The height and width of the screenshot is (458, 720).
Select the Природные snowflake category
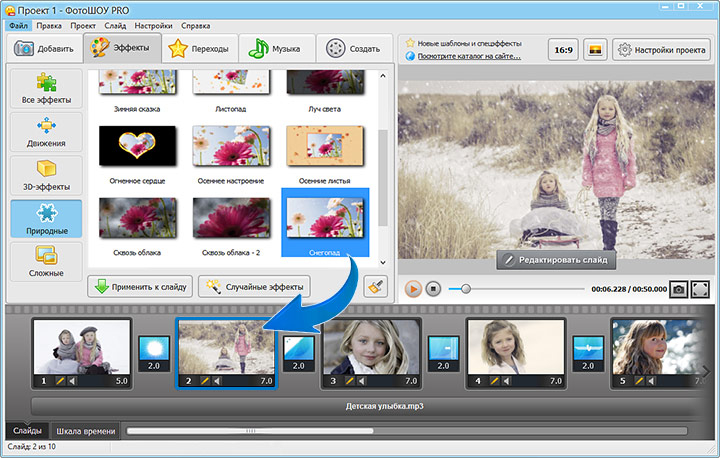tap(46, 219)
